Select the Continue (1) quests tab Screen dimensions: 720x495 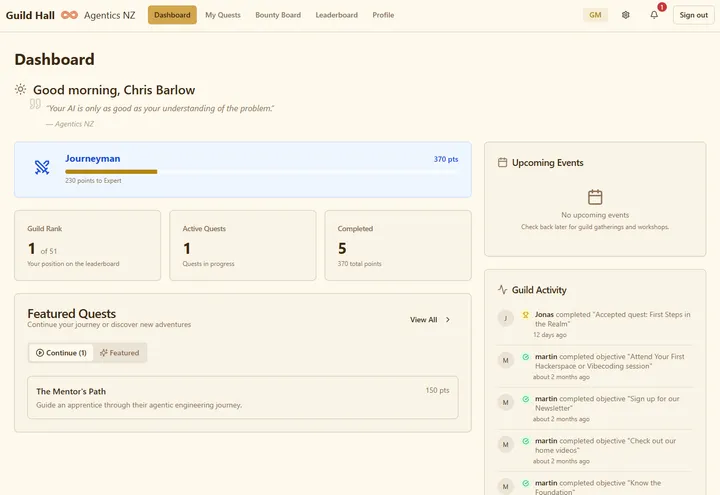point(61,353)
